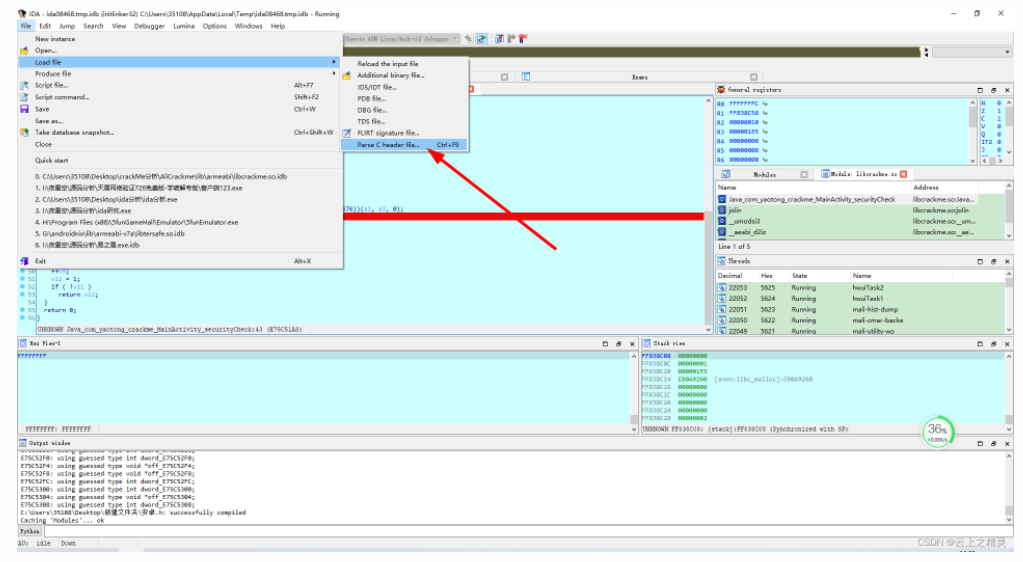Open the File menu
Screen dimensions: 1023x562
coord(25,26)
